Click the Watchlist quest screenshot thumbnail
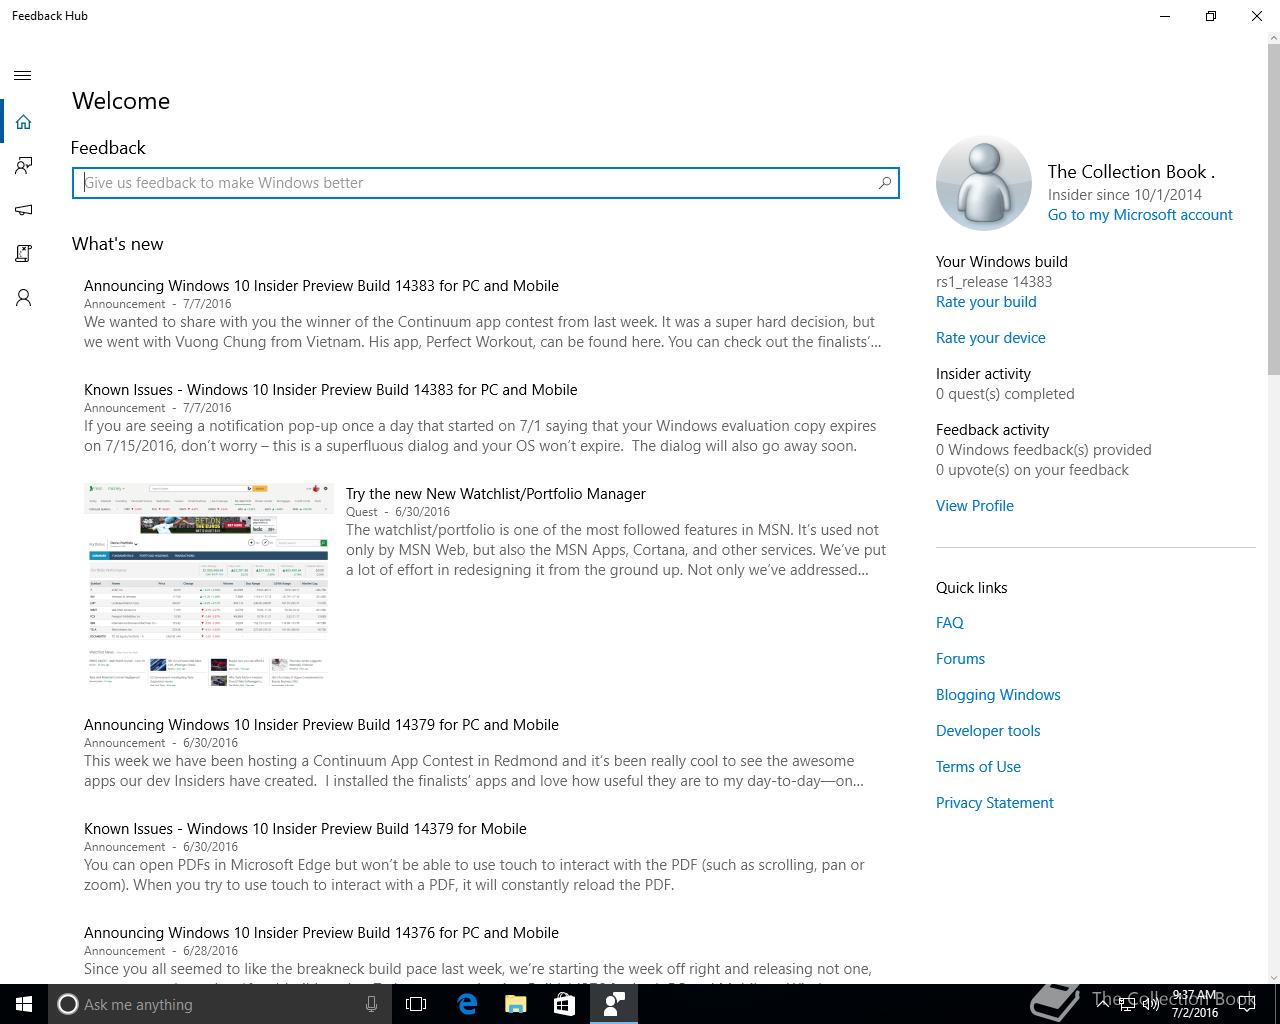 [208, 584]
